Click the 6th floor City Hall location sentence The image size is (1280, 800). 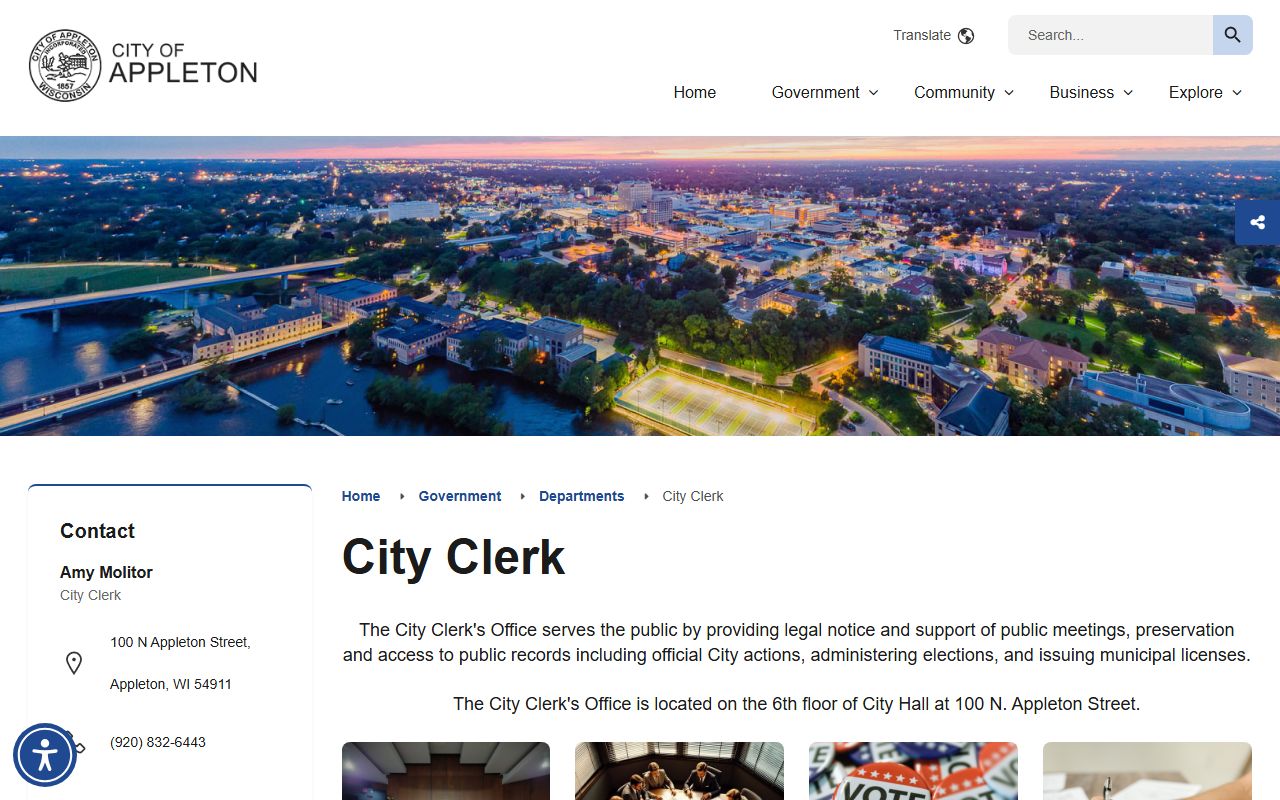[796, 704]
